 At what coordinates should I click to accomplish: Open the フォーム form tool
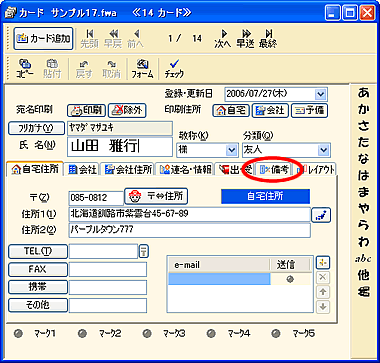[x=142, y=69]
